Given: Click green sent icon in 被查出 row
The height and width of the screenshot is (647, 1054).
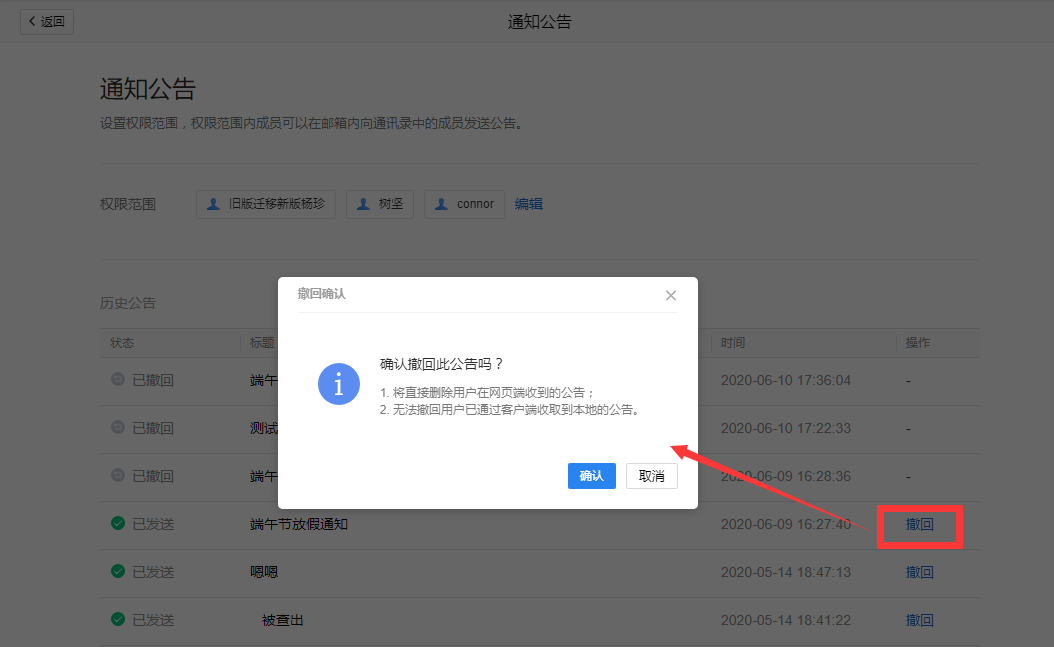Looking at the screenshot, I should (118, 620).
